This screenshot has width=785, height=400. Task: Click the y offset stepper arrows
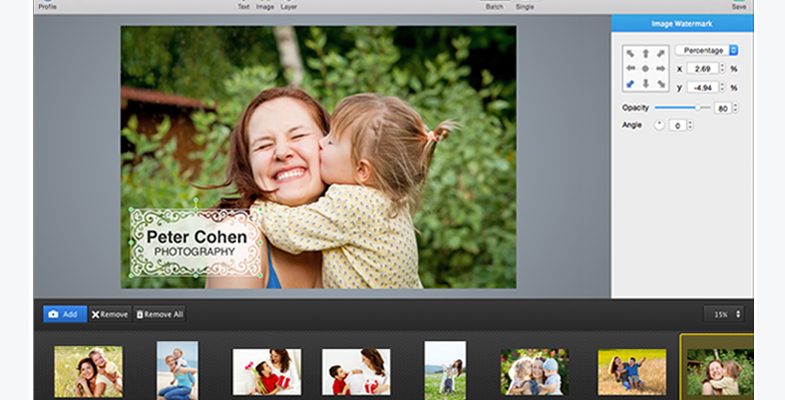click(722, 88)
